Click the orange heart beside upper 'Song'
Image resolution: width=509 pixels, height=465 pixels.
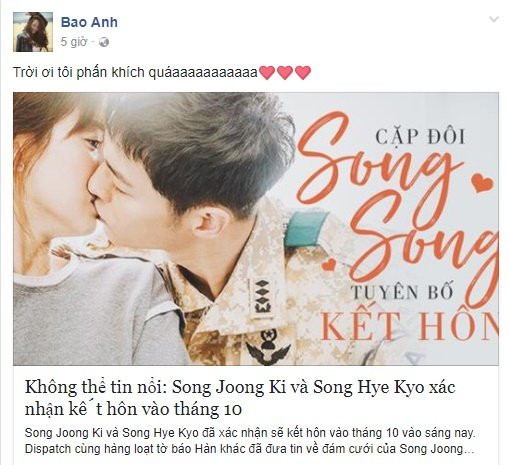(481, 182)
